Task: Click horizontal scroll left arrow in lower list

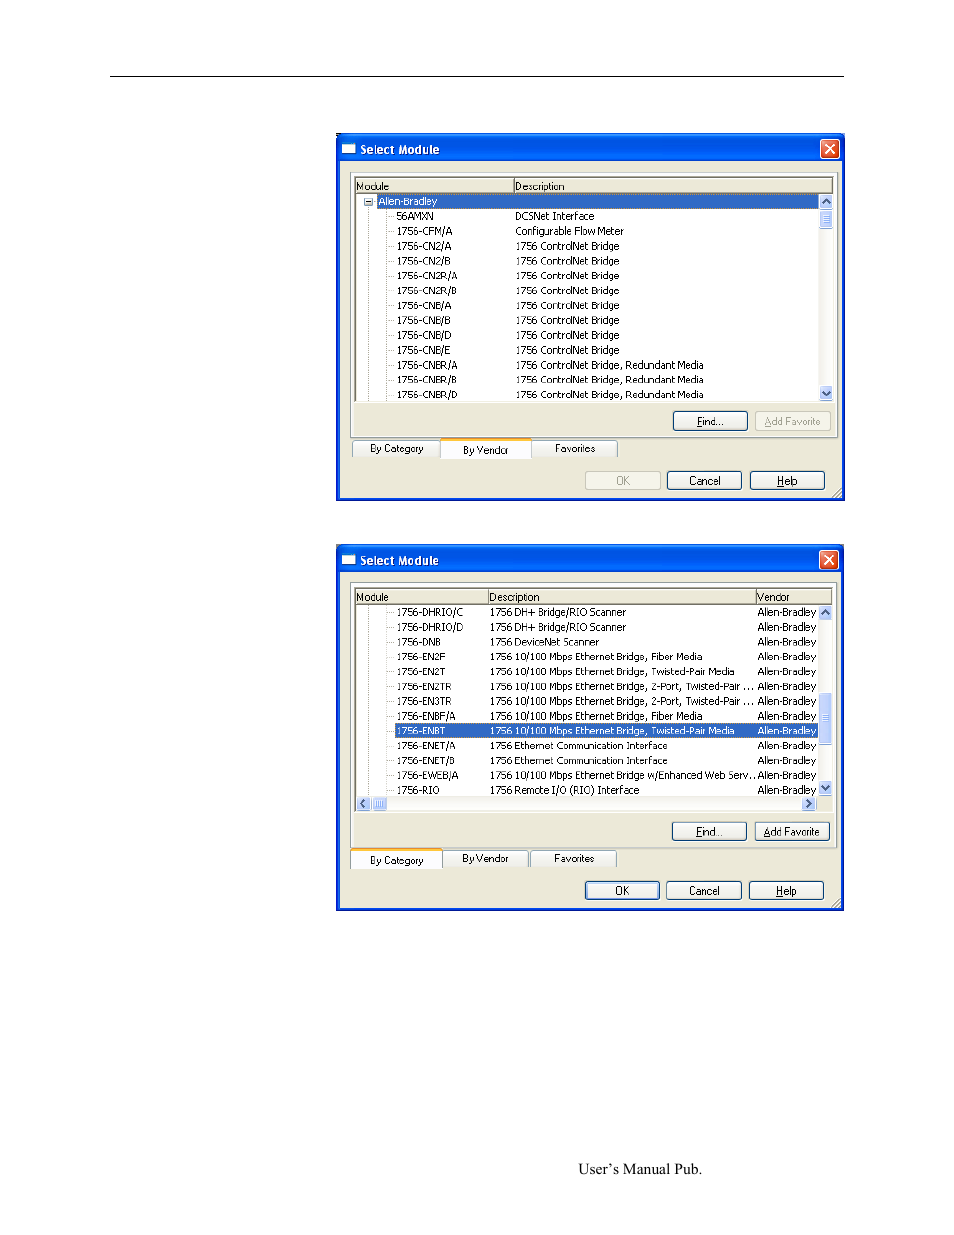Action: [363, 804]
